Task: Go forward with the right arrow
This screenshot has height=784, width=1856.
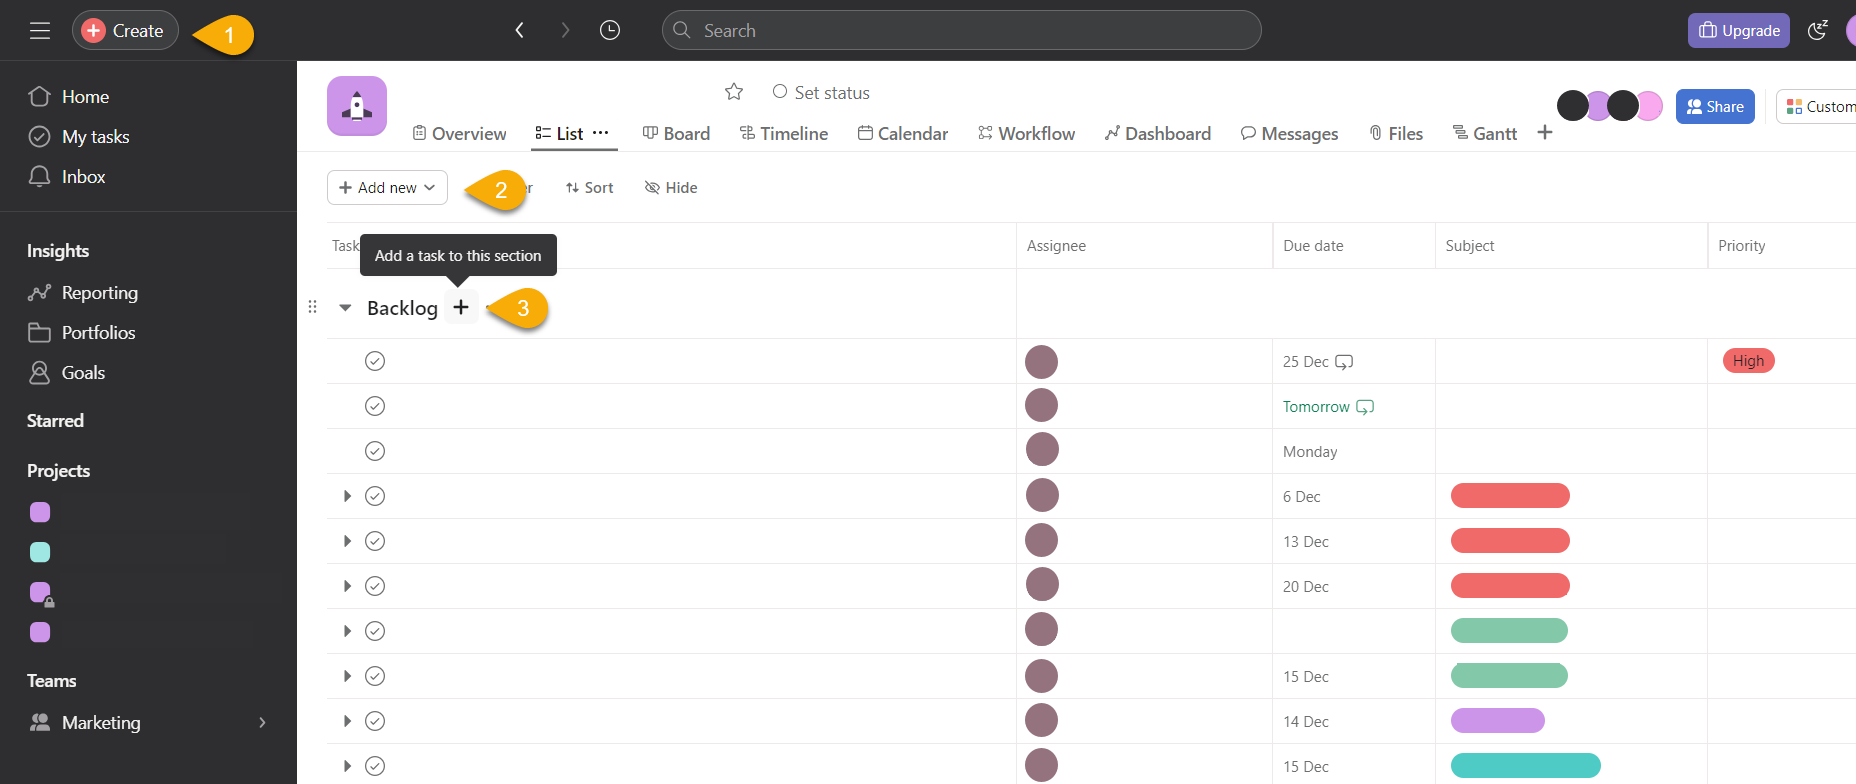Action: [x=565, y=31]
